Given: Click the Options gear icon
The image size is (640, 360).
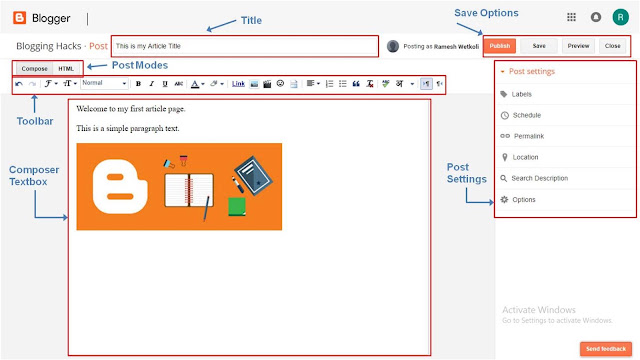Looking at the screenshot, I should (504, 200).
